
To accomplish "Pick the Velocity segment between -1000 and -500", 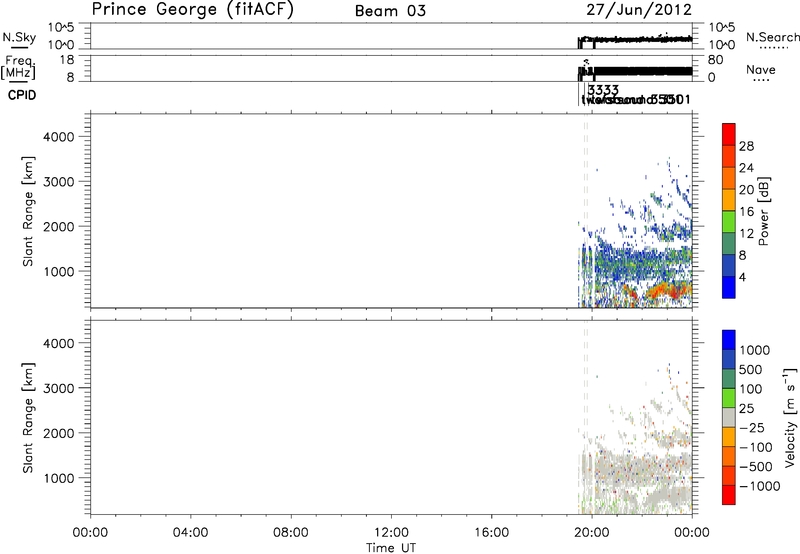I will [729, 476].
